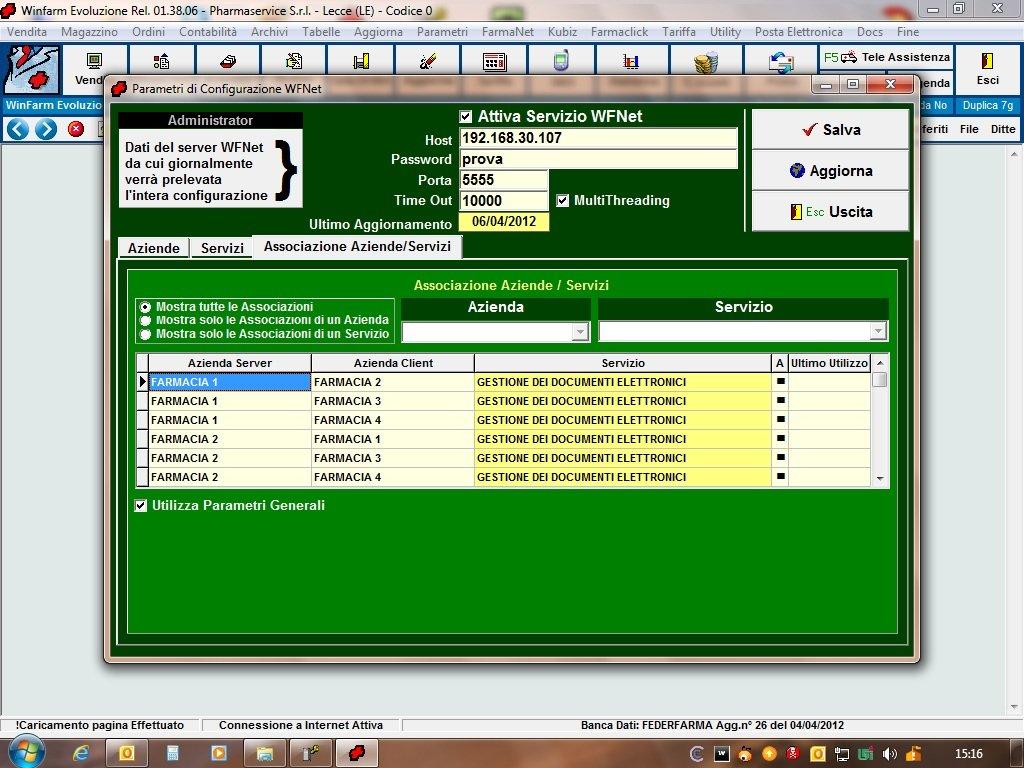Click the red stop icon in navigation bar
The height and width of the screenshot is (768, 1024).
click(x=76, y=129)
